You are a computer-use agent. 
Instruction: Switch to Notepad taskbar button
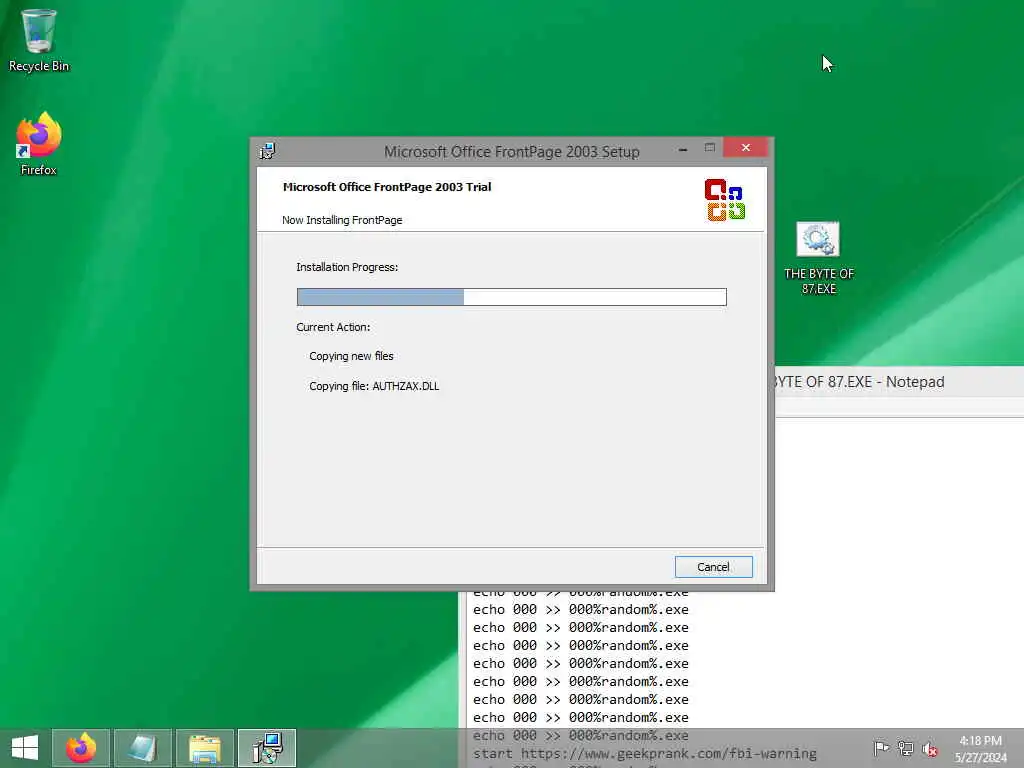(142, 748)
